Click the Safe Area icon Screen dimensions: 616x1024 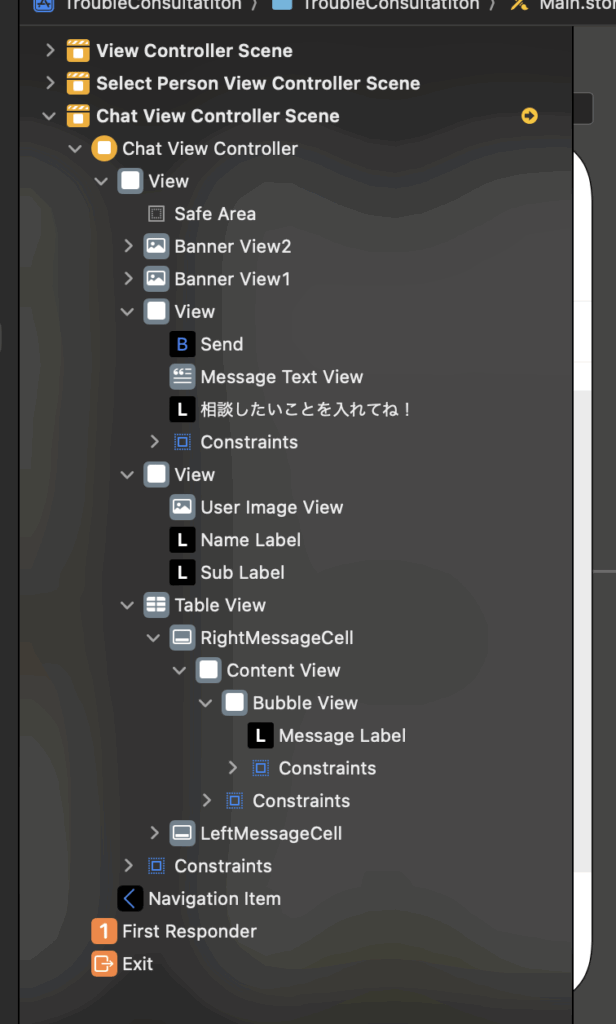click(156, 214)
